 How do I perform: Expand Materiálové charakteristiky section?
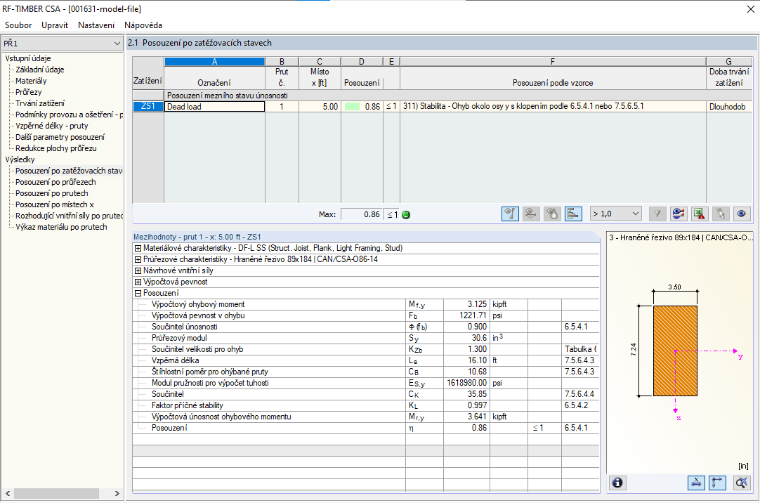tap(138, 248)
